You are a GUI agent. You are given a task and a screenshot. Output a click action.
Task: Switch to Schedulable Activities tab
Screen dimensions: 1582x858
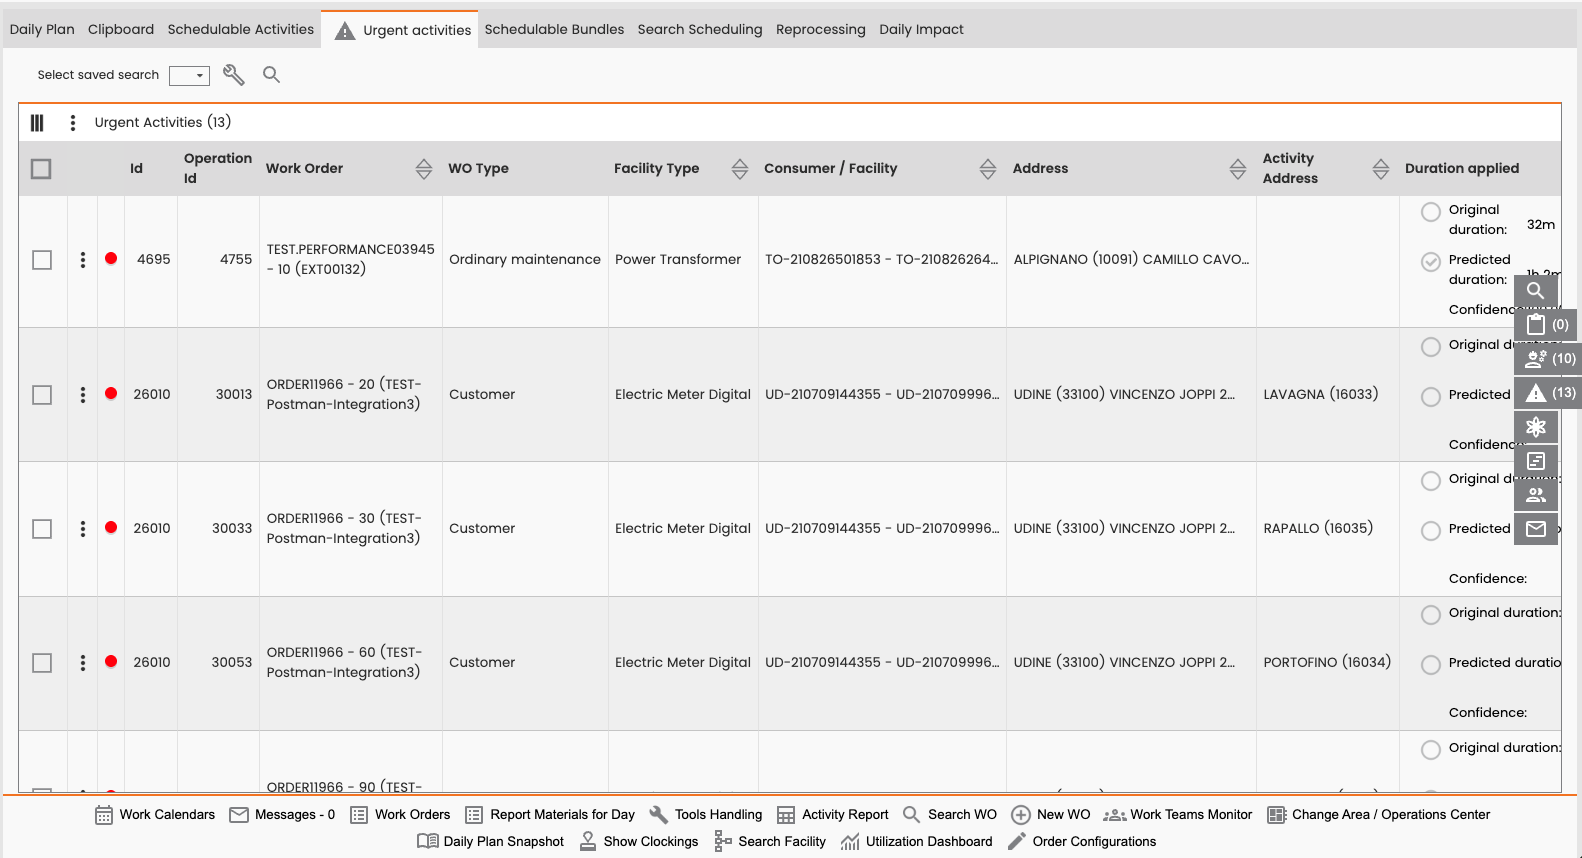pos(241,29)
